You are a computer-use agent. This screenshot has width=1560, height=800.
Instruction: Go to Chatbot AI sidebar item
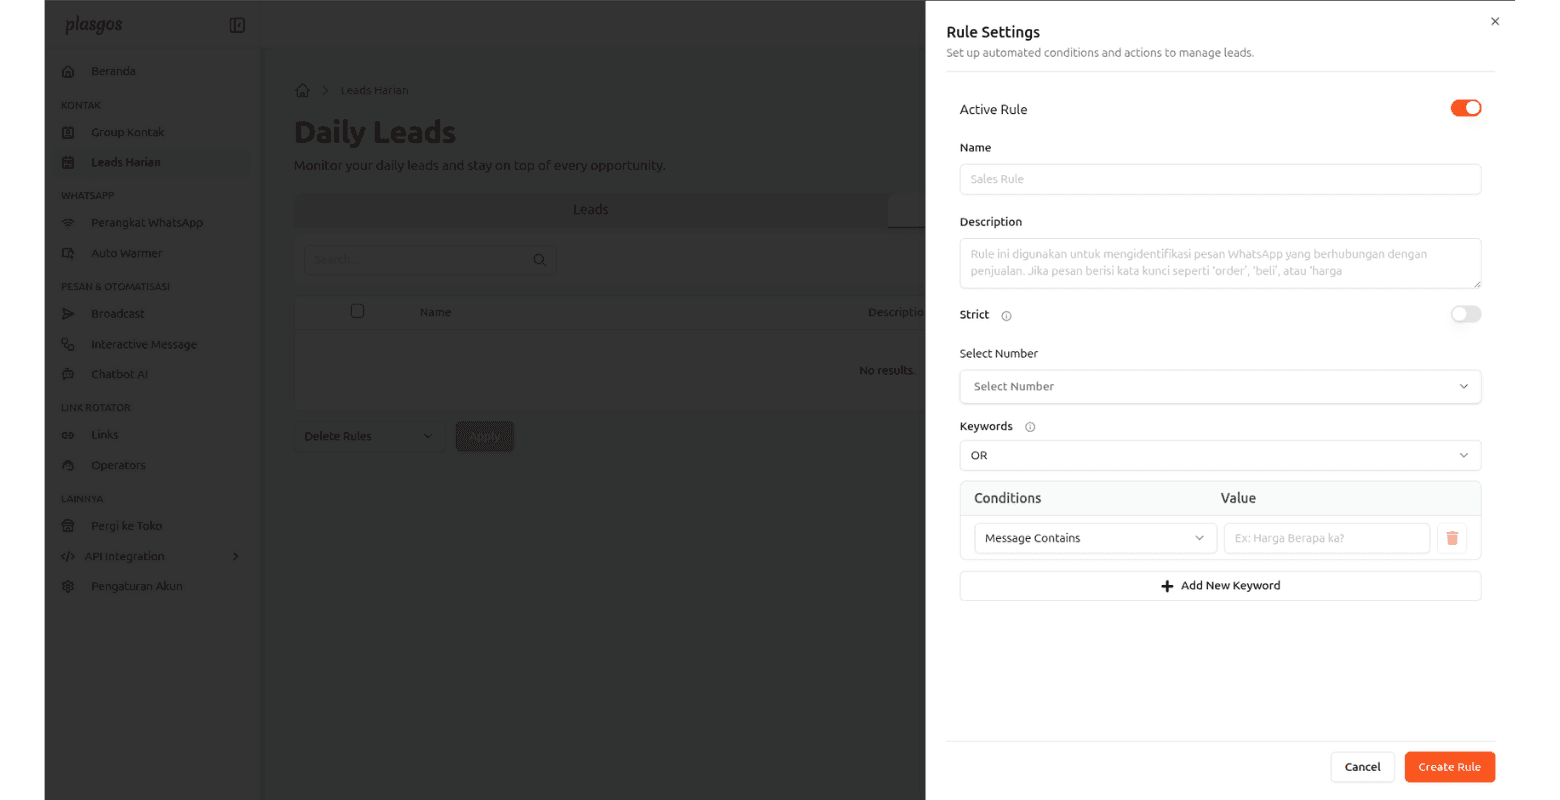click(x=119, y=375)
